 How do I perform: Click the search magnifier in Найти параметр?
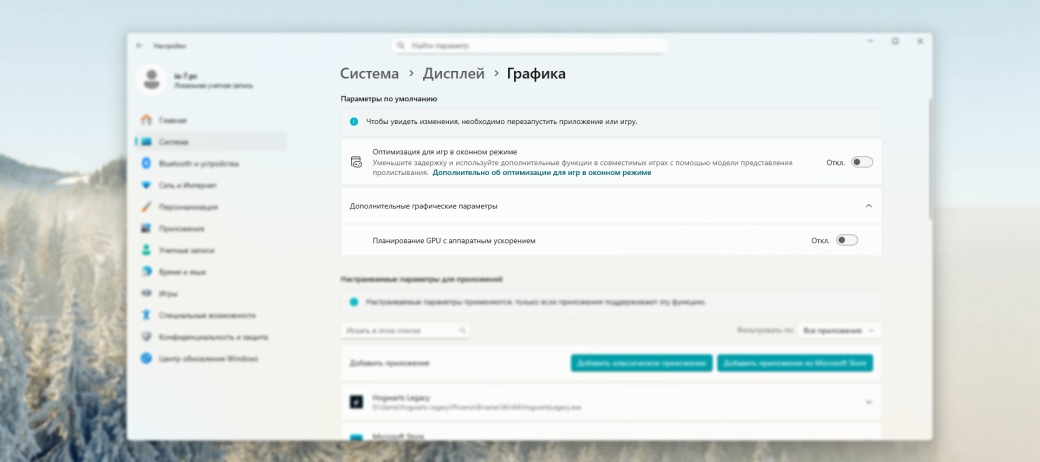point(401,46)
